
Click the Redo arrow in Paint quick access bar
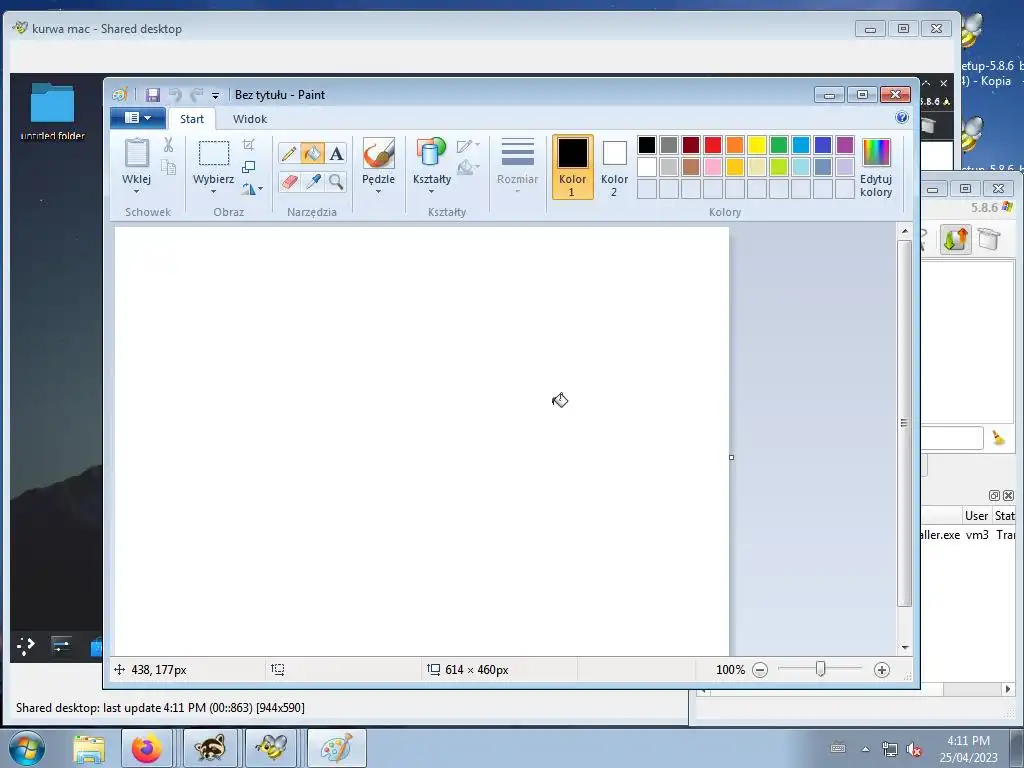(x=196, y=95)
